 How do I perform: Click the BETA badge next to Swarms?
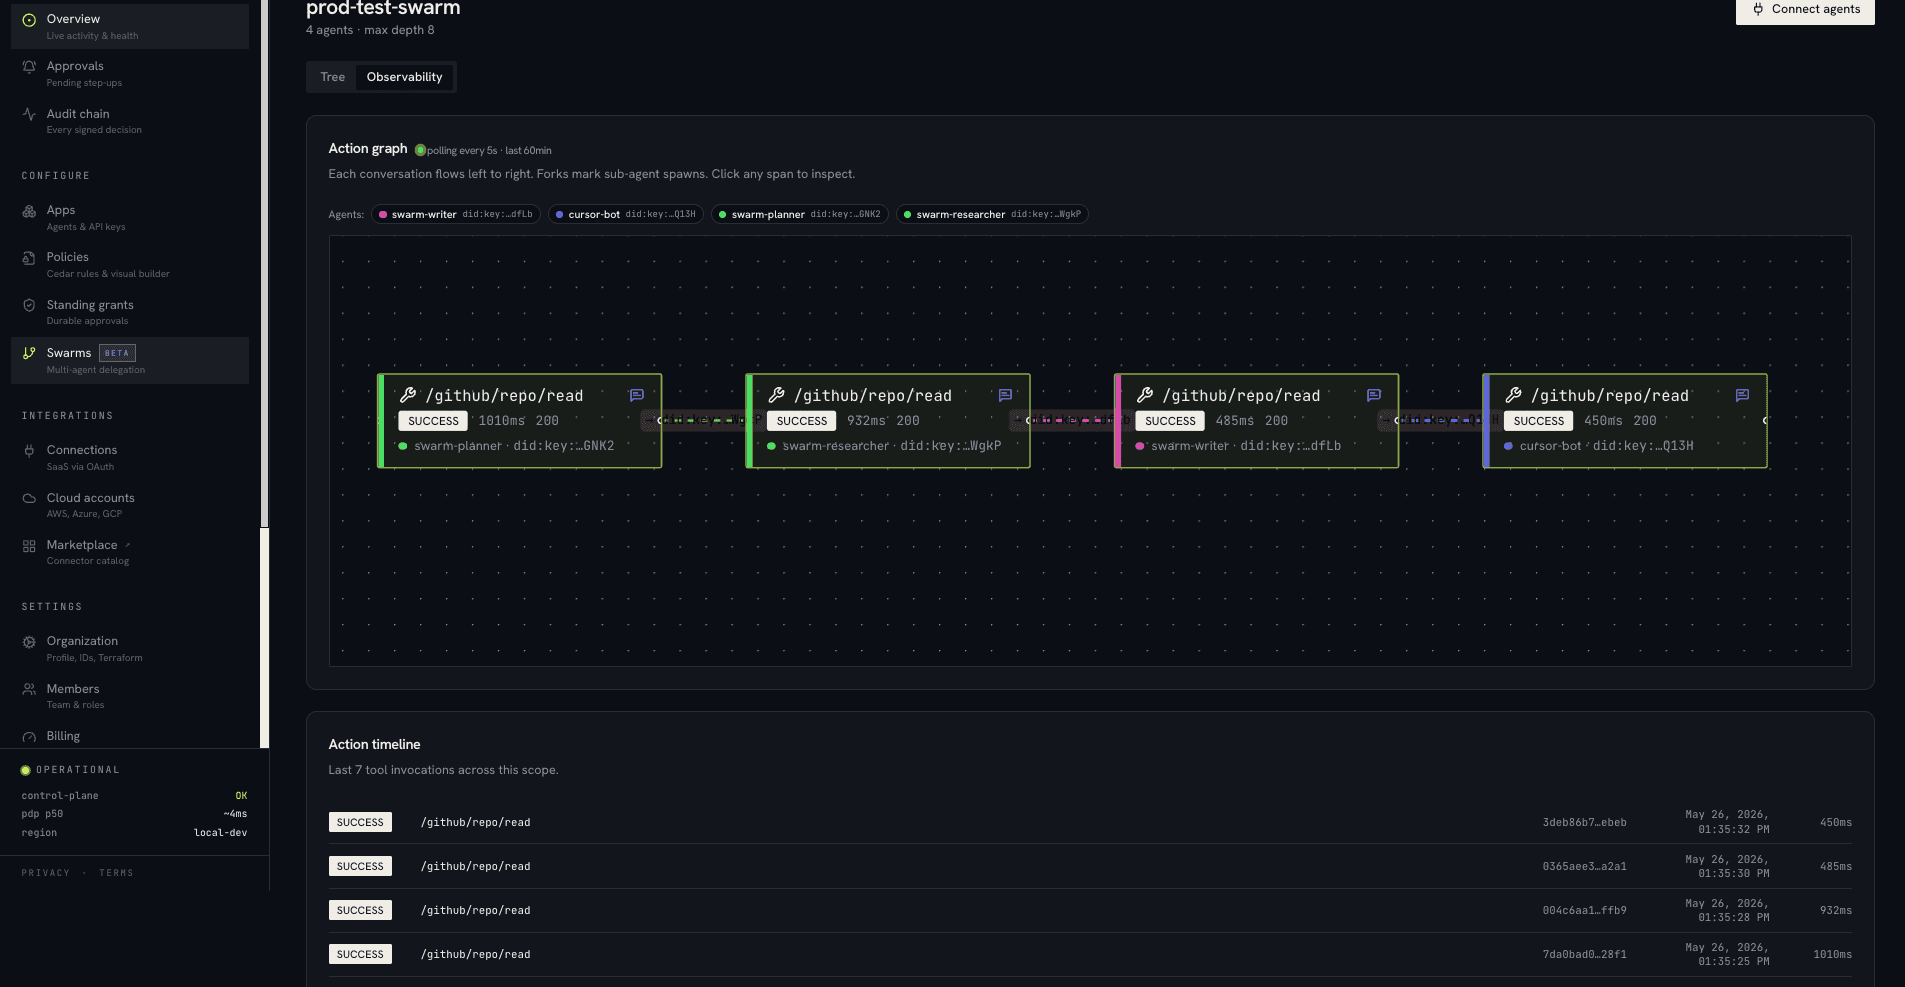pos(117,353)
